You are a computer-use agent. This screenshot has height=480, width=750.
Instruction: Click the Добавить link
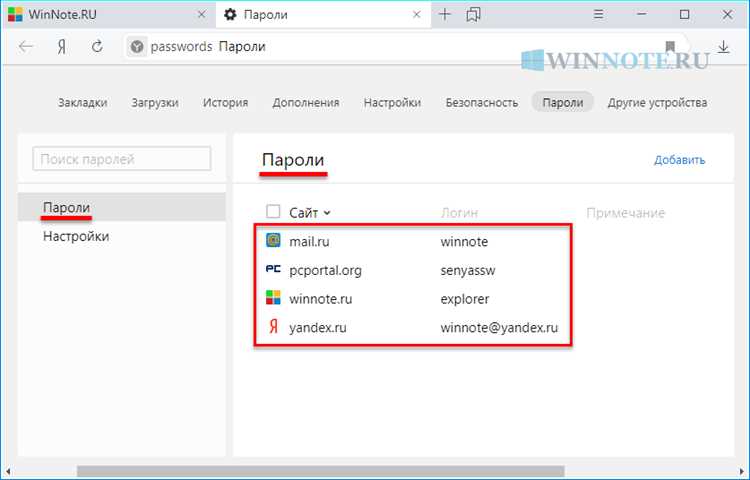pos(679,160)
